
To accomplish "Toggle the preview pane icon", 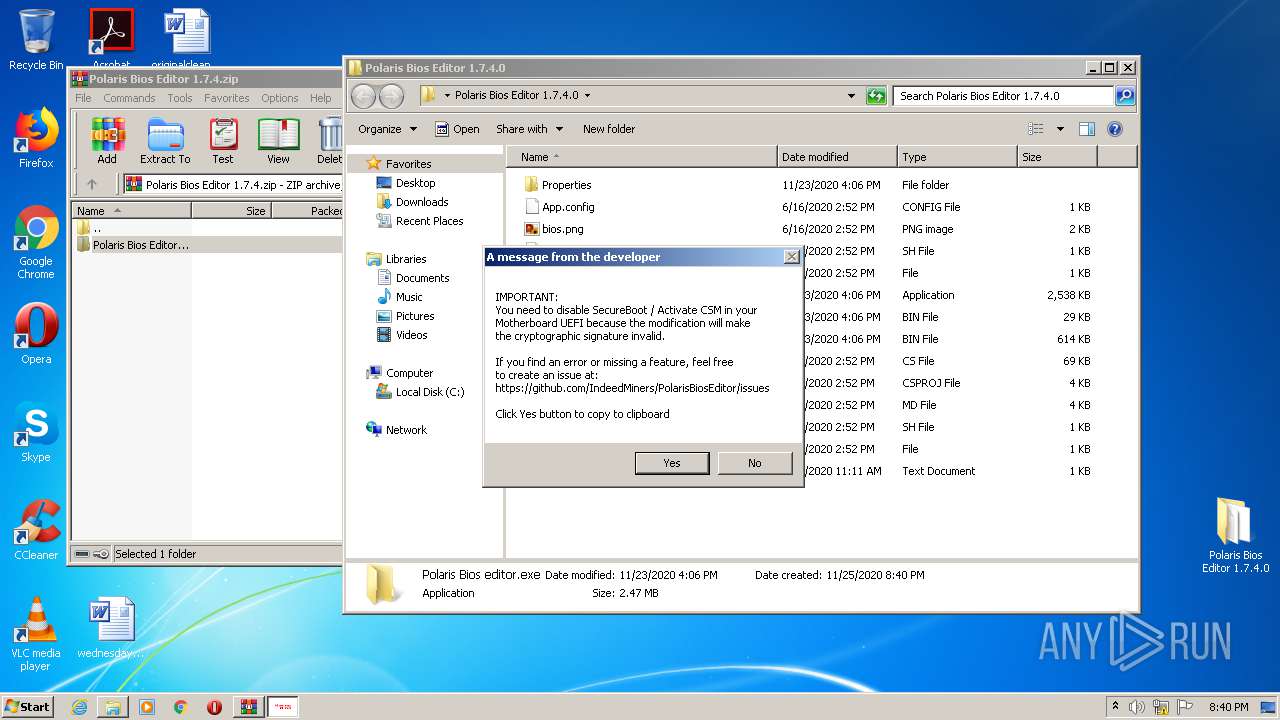I will tap(1087, 129).
